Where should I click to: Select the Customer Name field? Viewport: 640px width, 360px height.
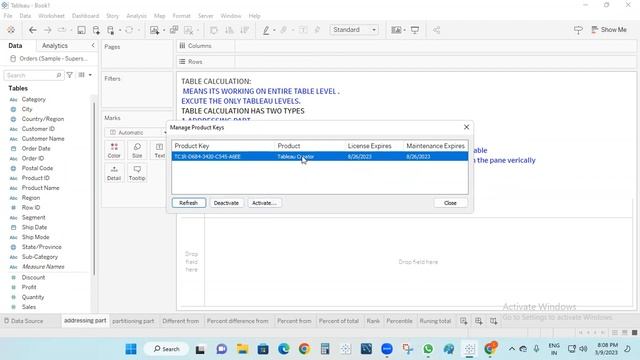pyautogui.click(x=43, y=139)
